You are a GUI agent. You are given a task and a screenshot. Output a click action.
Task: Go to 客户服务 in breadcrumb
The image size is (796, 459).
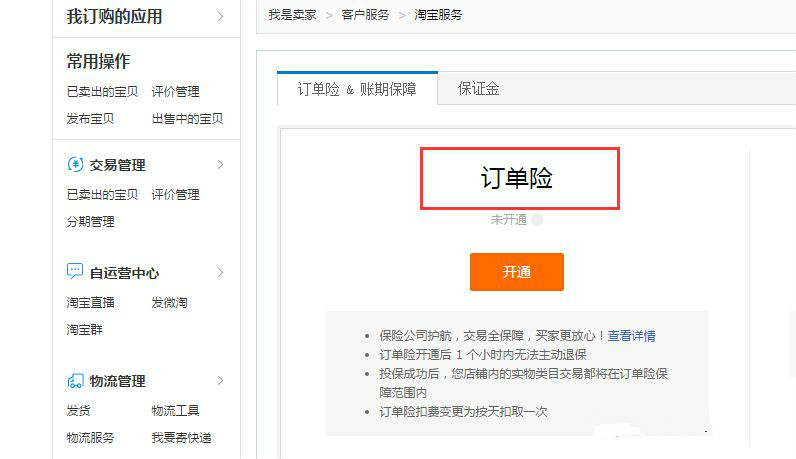(x=366, y=15)
